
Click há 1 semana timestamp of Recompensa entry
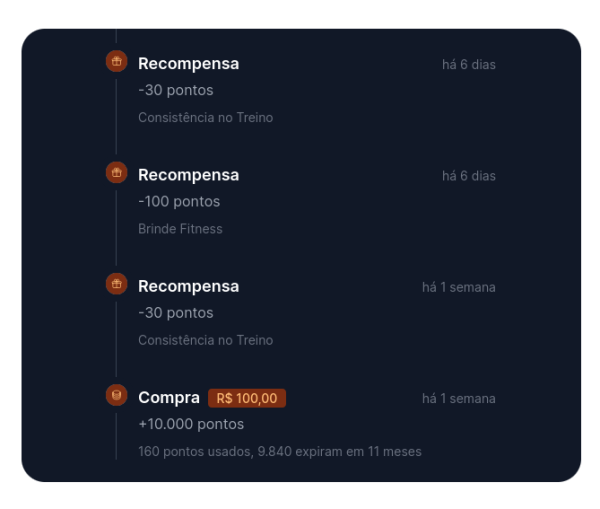pyautogui.click(x=459, y=287)
